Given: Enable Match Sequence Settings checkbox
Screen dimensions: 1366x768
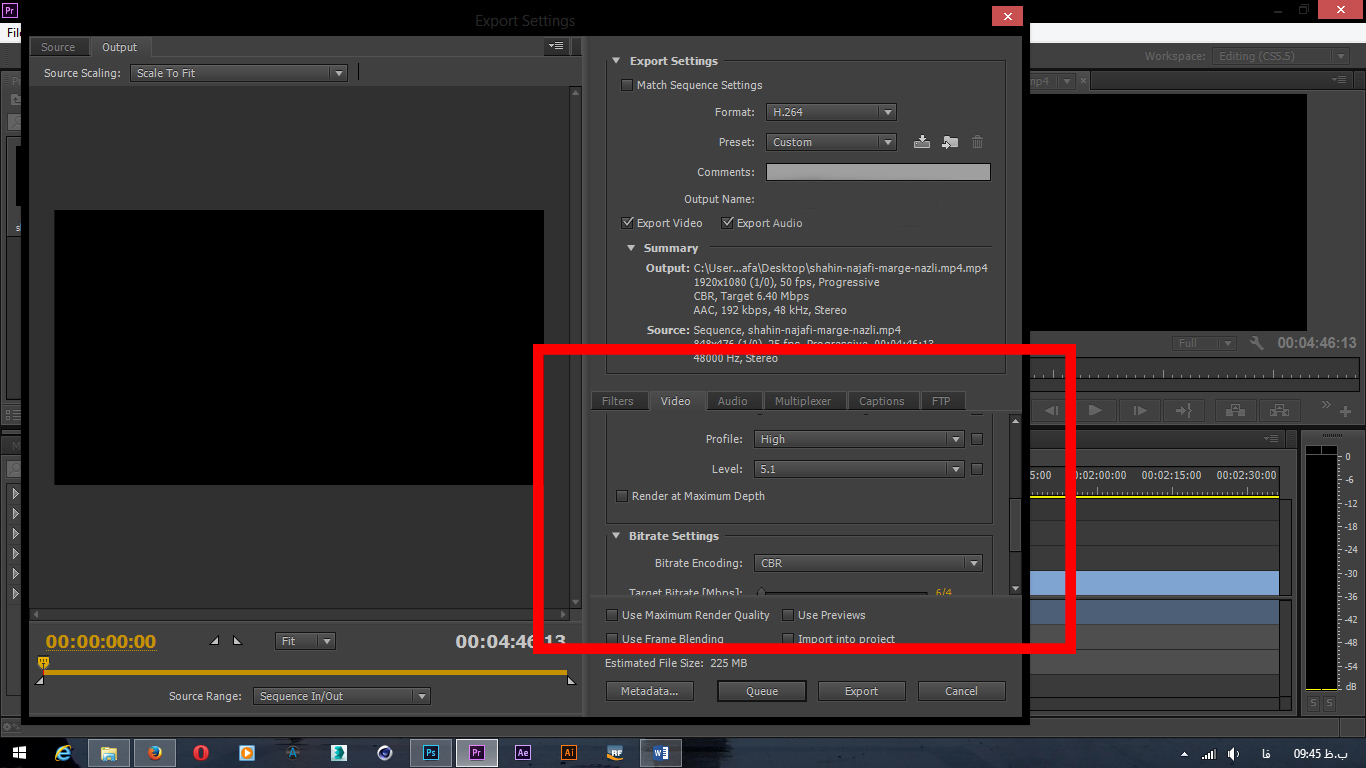Looking at the screenshot, I should (x=628, y=85).
